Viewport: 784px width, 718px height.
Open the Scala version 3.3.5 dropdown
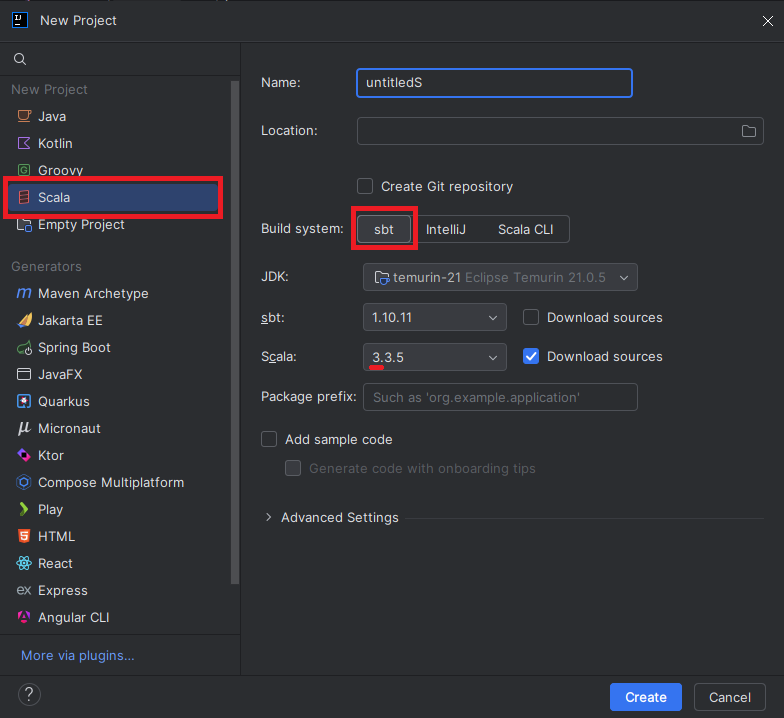tap(434, 357)
